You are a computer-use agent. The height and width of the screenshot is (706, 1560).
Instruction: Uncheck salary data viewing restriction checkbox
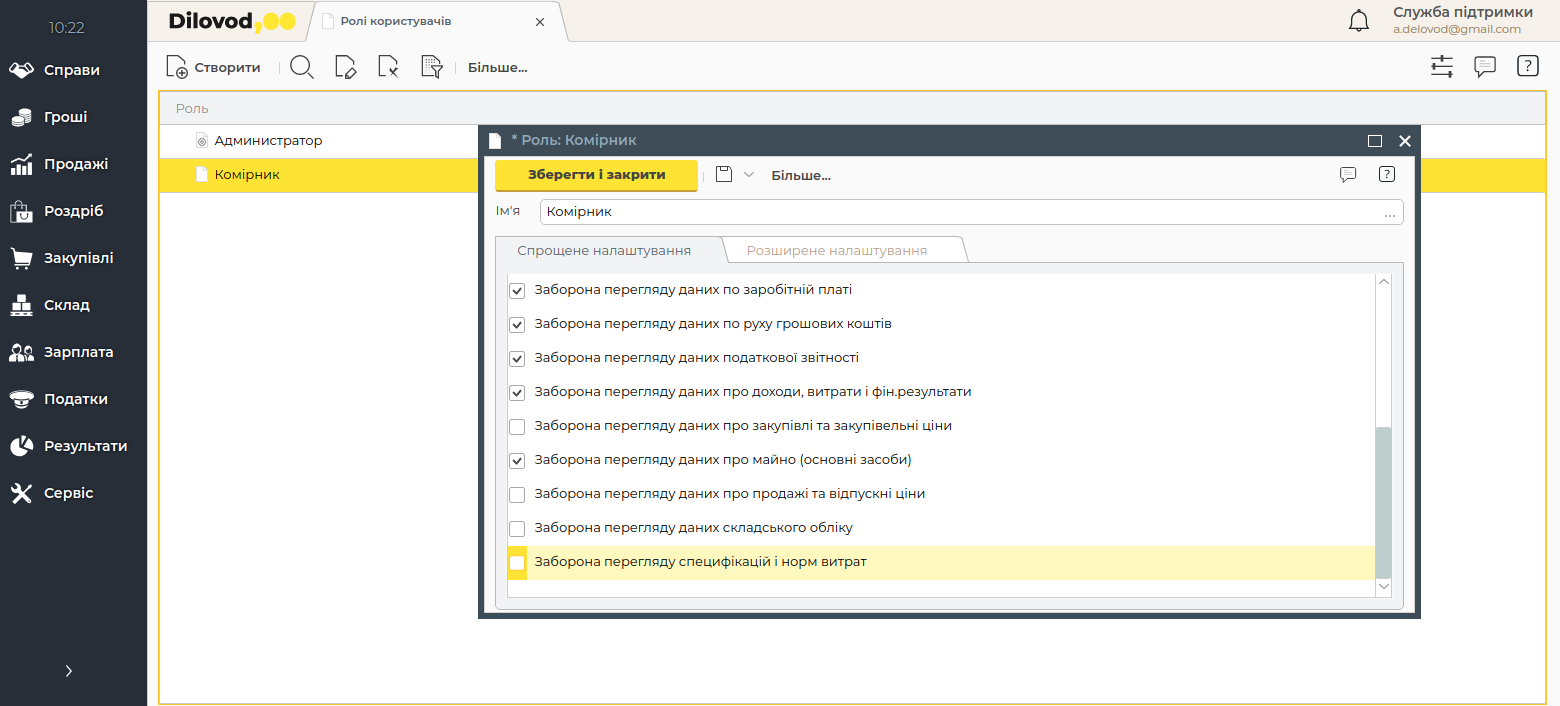click(x=517, y=291)
